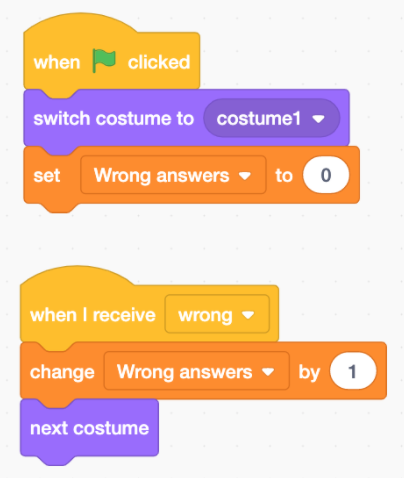Open Wrong answers dropdown in change block
Screen dimensions: 408x478
pos(196,371)
